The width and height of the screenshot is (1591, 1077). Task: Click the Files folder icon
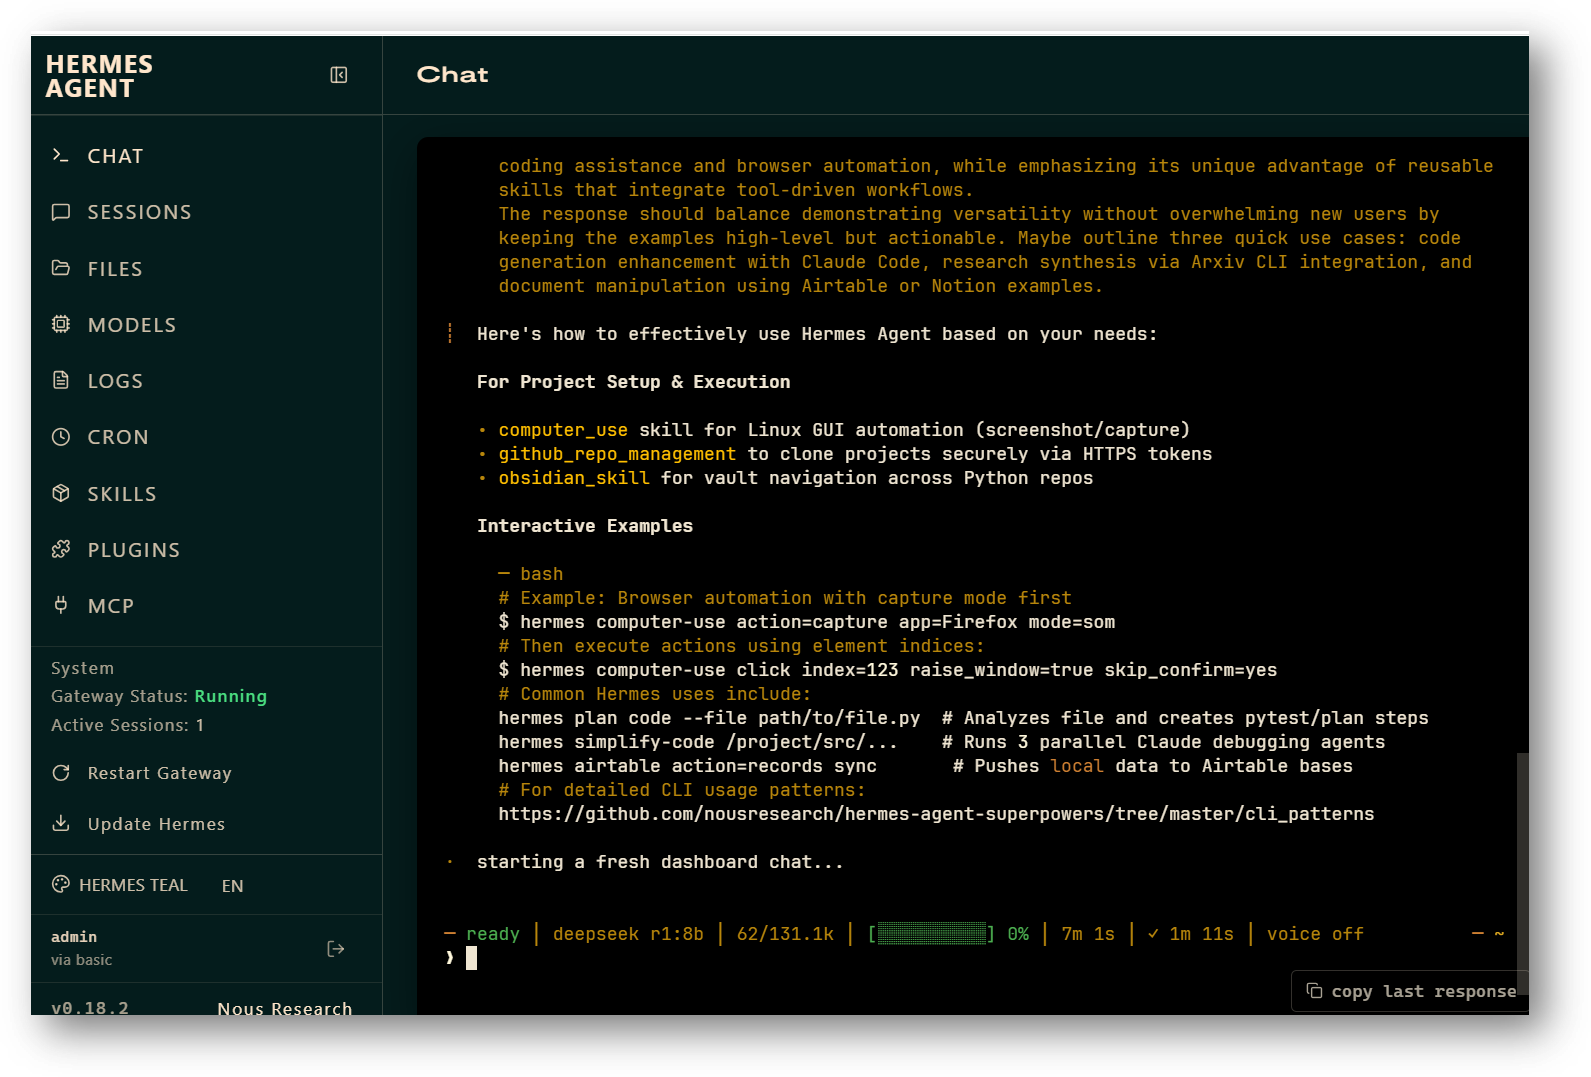pyautogui.click(x=61, y=268)
